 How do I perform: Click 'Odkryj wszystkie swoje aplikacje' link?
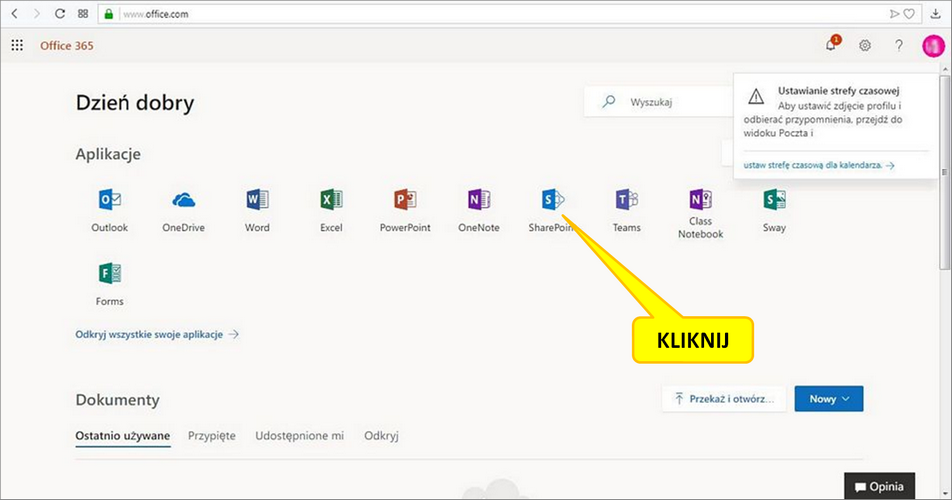tap(157, 334)
